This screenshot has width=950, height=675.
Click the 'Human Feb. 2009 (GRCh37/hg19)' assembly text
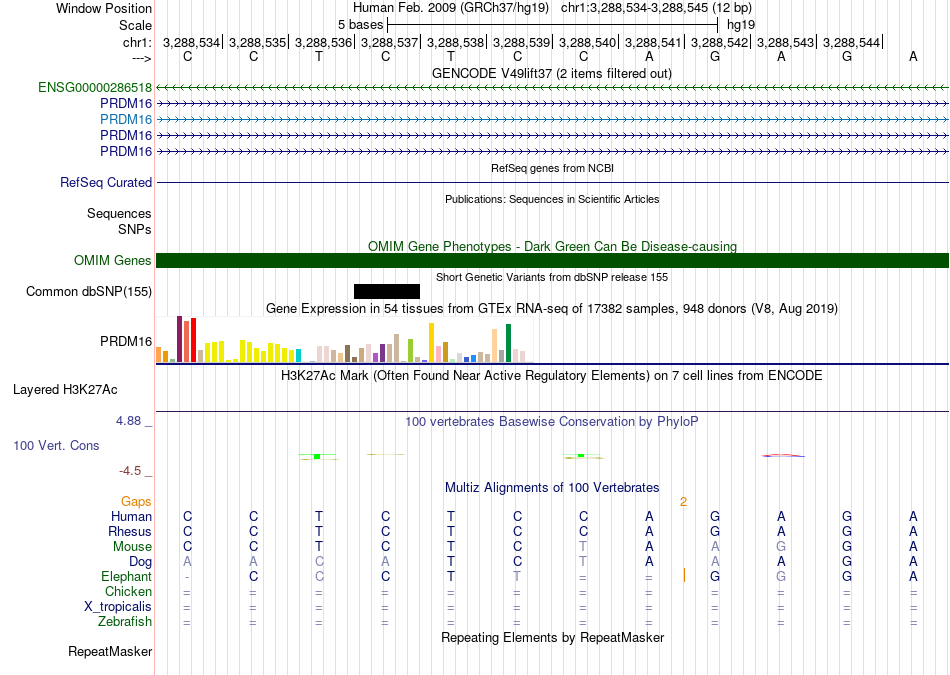pyautogui.click(x=451, y=8)
